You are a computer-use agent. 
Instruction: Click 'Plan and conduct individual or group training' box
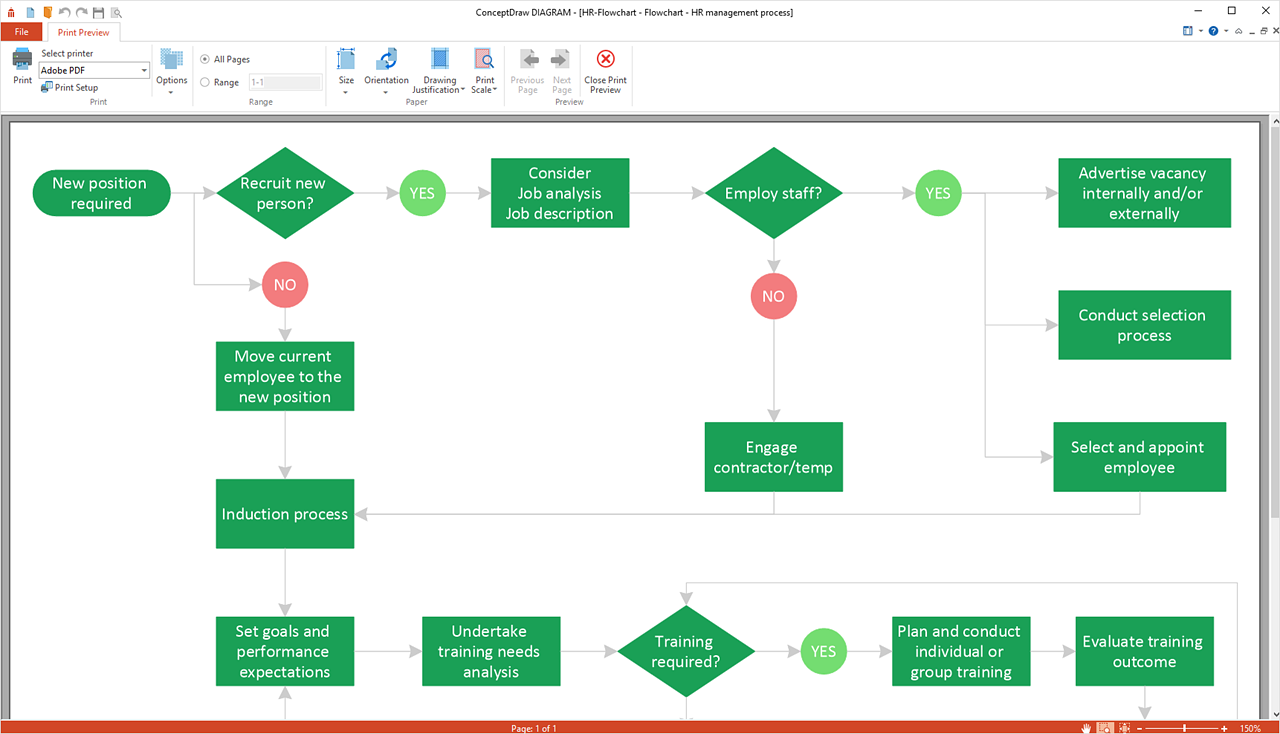click(961, 651)
